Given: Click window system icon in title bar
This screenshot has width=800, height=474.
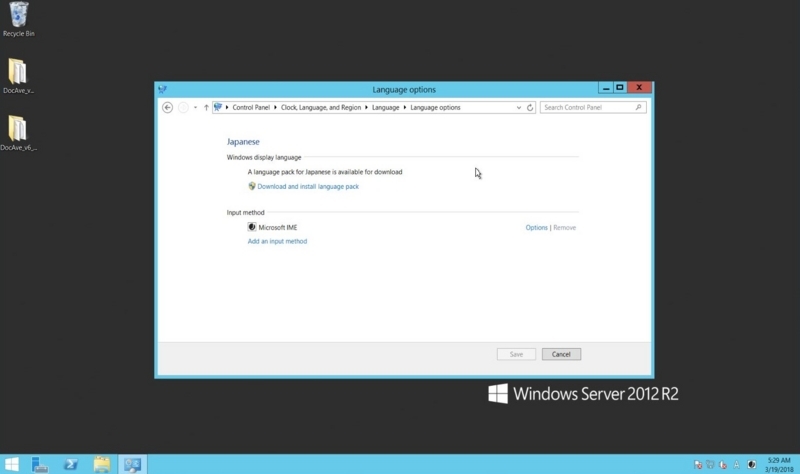Looking at the screenshot, I should click(x=162, y=89).
